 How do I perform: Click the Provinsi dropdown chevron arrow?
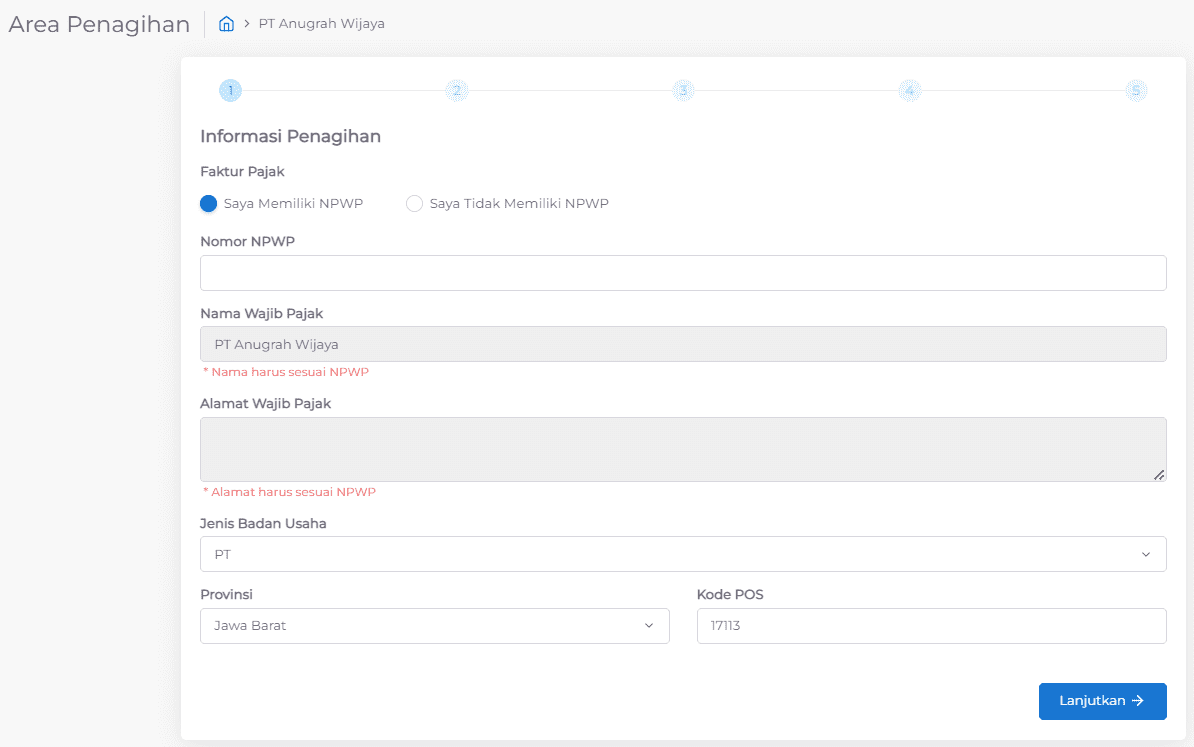click(648, 626)
